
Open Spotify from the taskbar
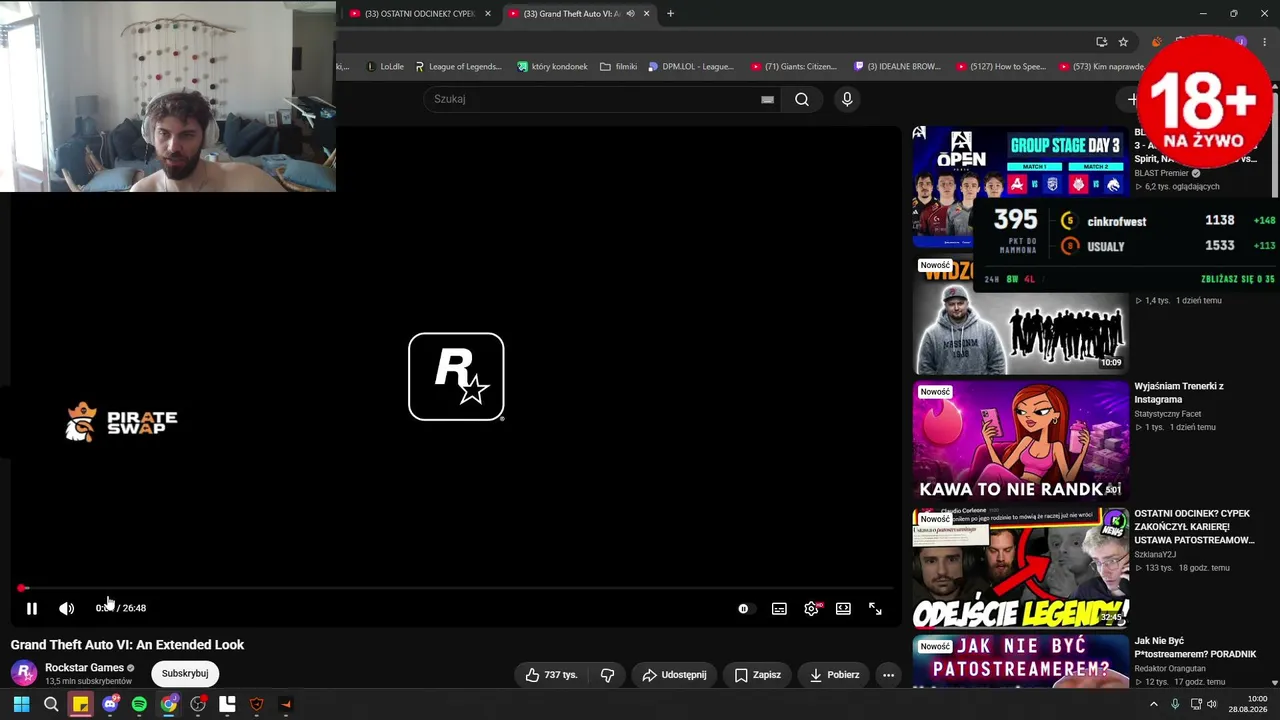click(x=139, y=704)
